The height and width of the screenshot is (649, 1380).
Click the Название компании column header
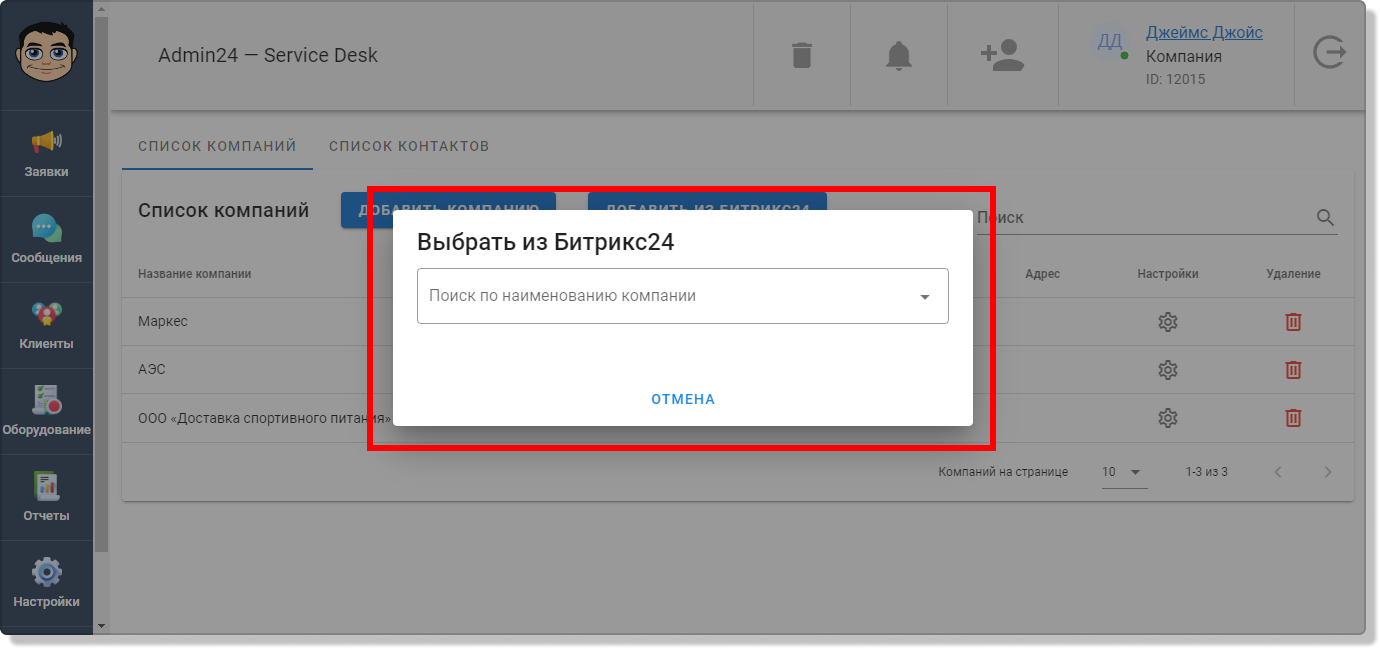(x=195, y=274)
